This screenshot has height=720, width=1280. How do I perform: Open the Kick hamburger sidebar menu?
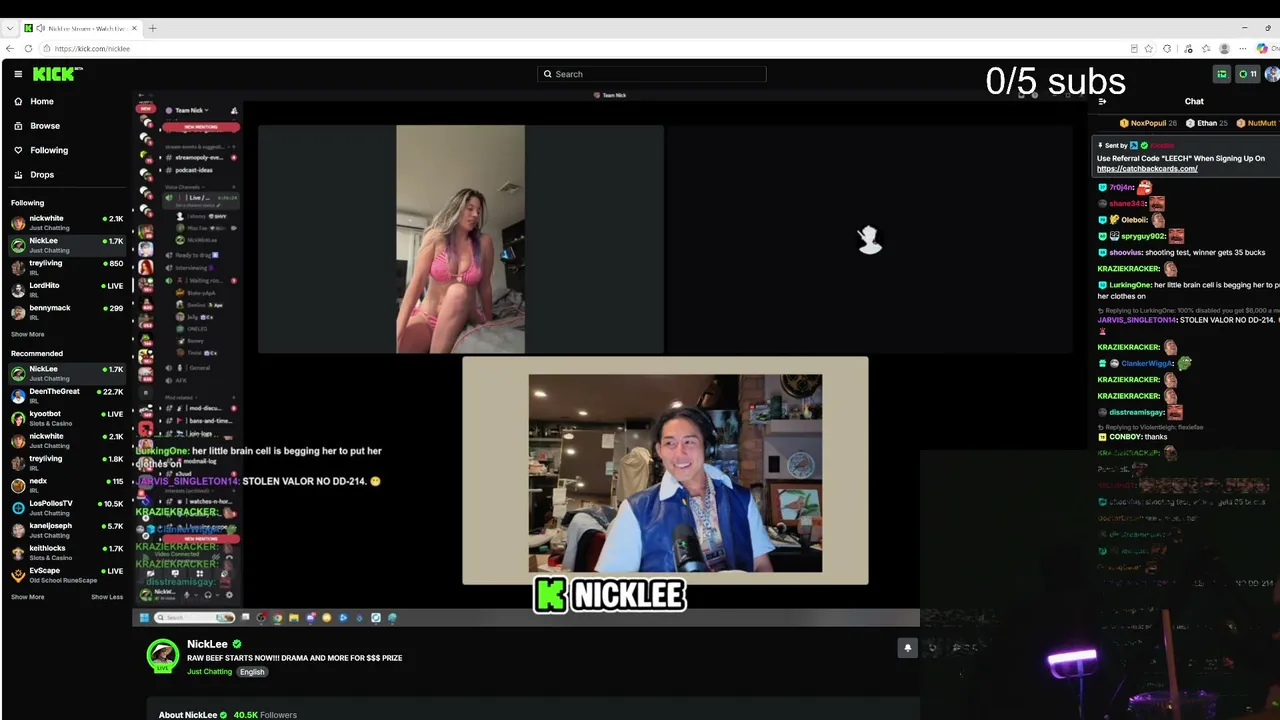18,74
